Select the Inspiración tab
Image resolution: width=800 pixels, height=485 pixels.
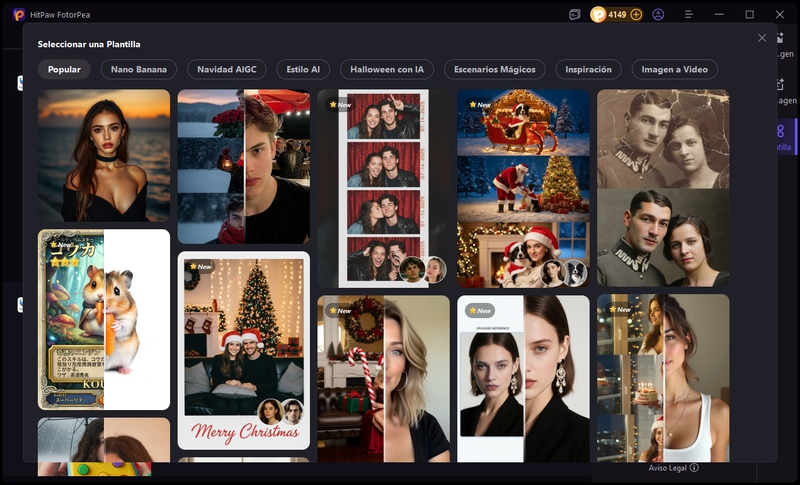588,69
